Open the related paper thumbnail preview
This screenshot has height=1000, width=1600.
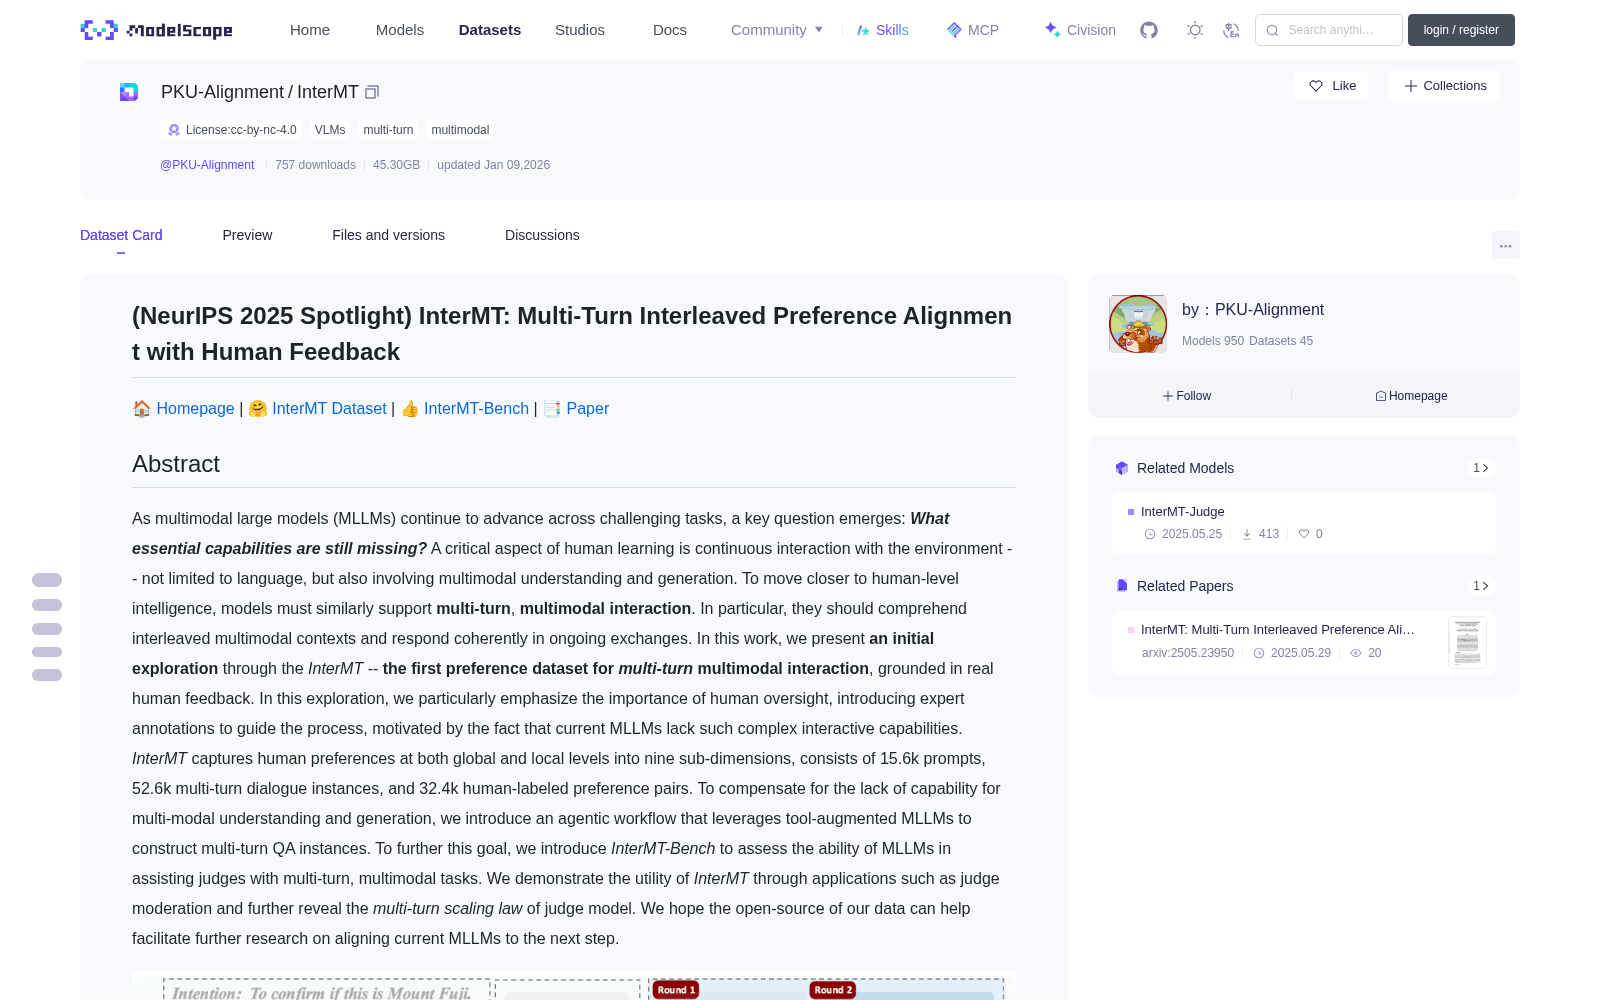(1467, 642)
